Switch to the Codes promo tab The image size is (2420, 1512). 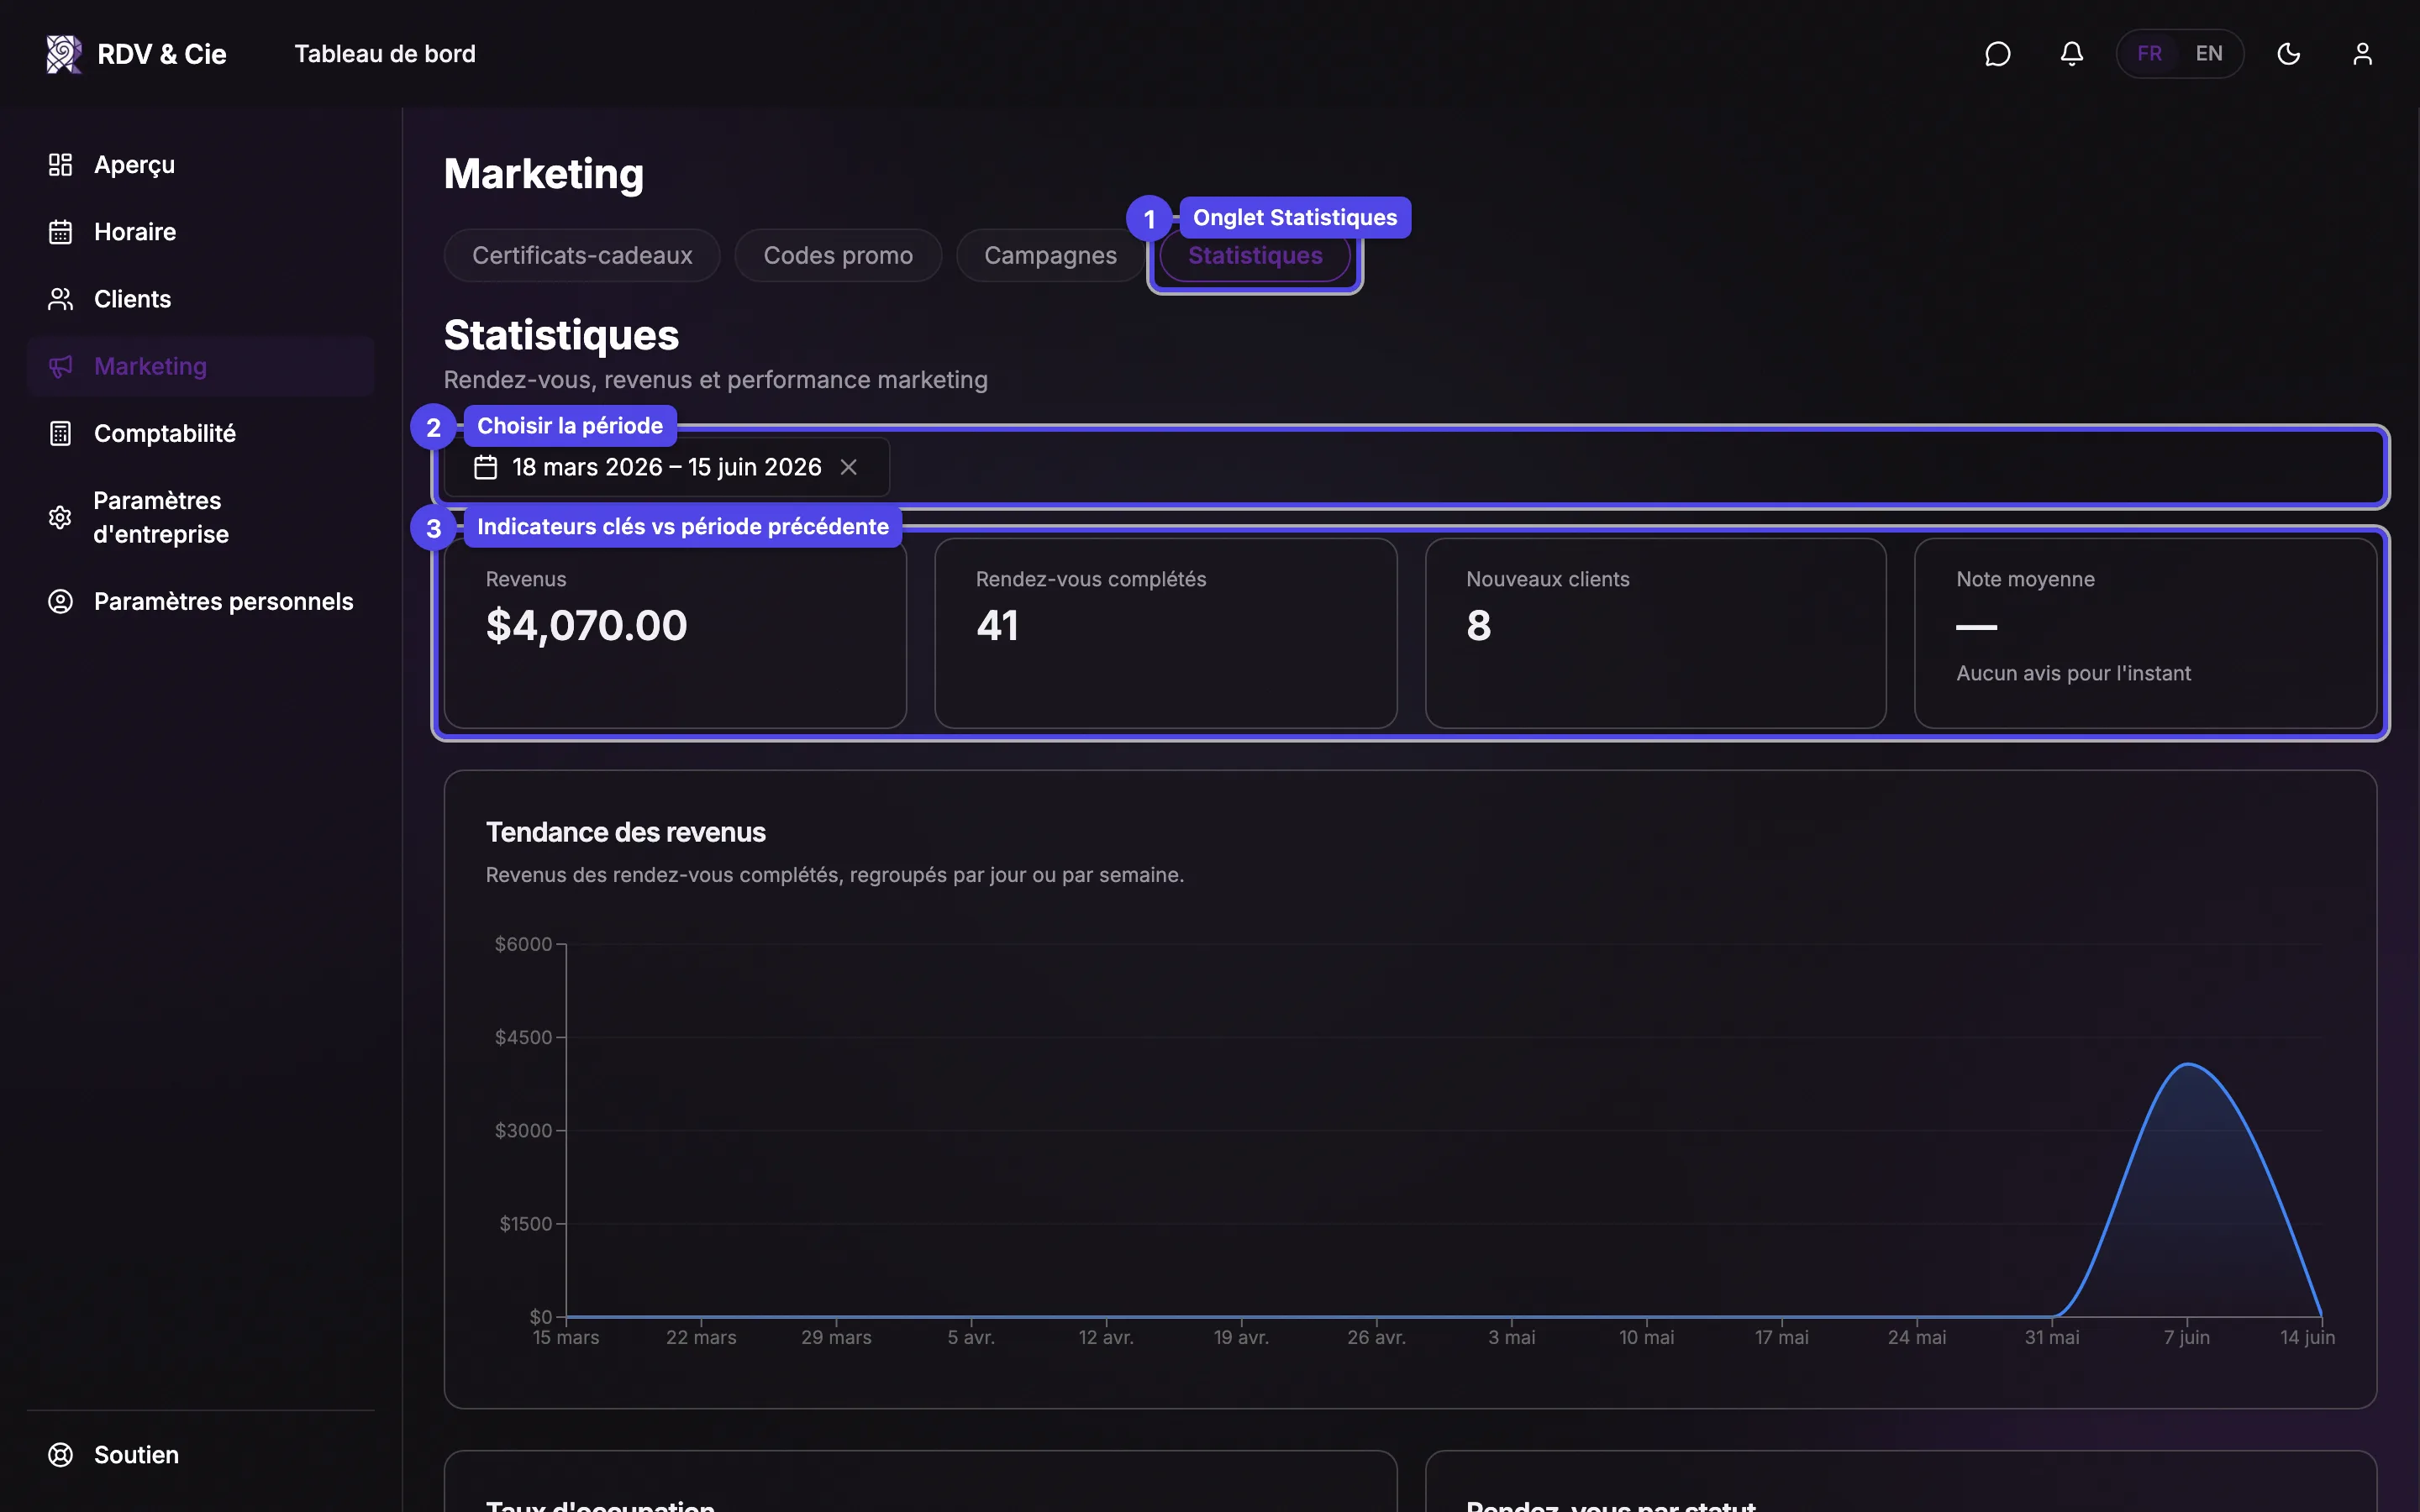pos(838,256)
